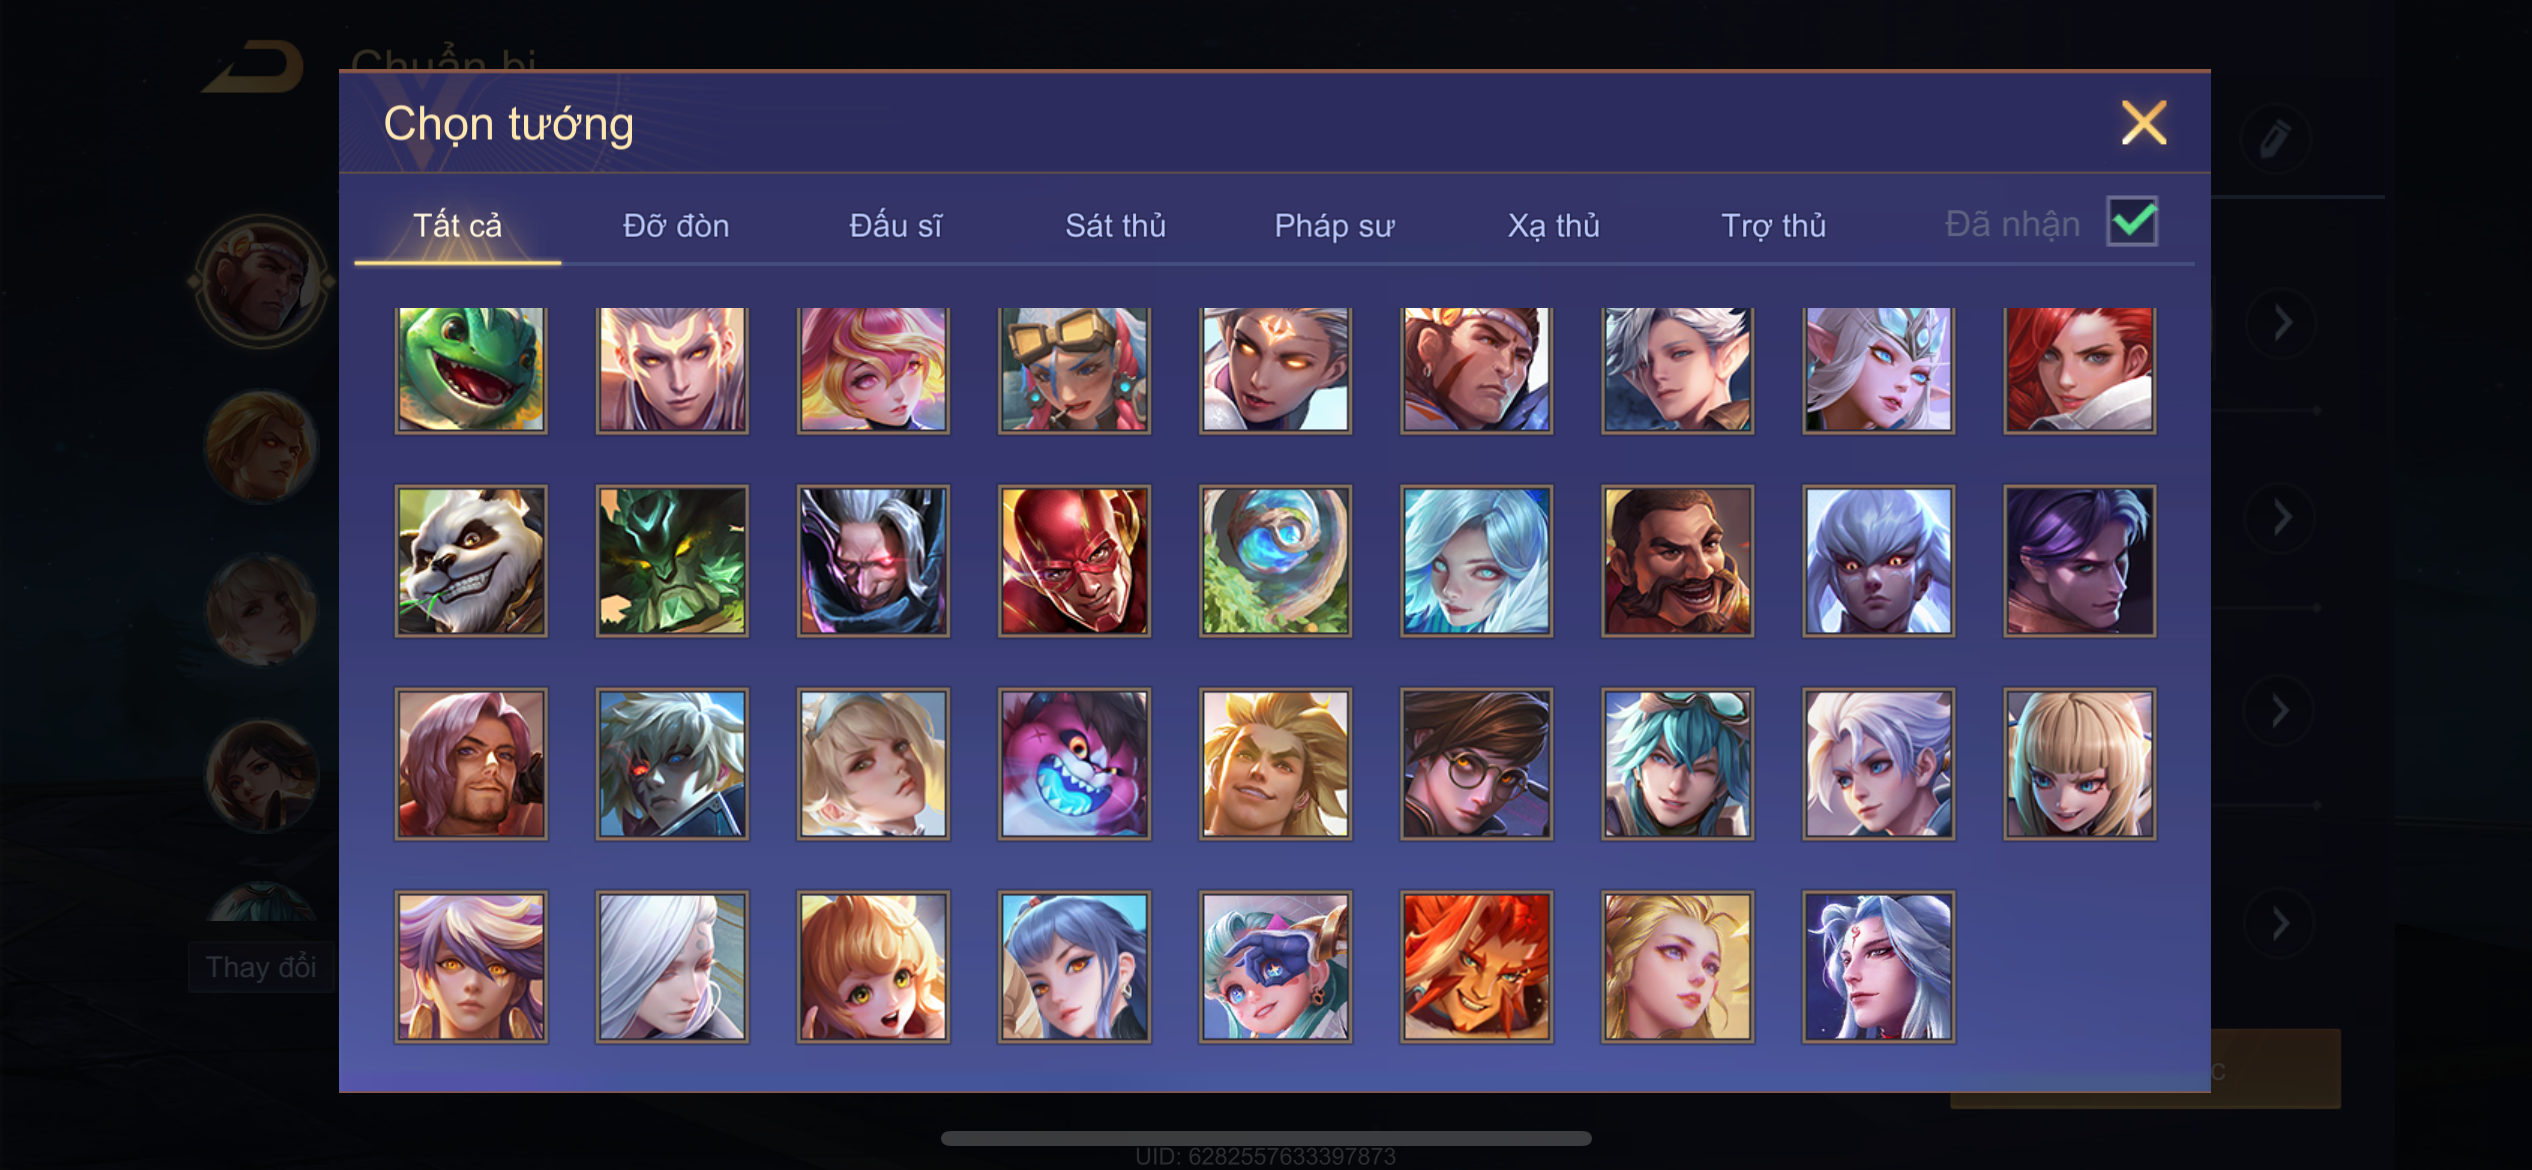Select the purple grinning cat hero
The image size is (2532, 1170).
tap(1074, 764)
